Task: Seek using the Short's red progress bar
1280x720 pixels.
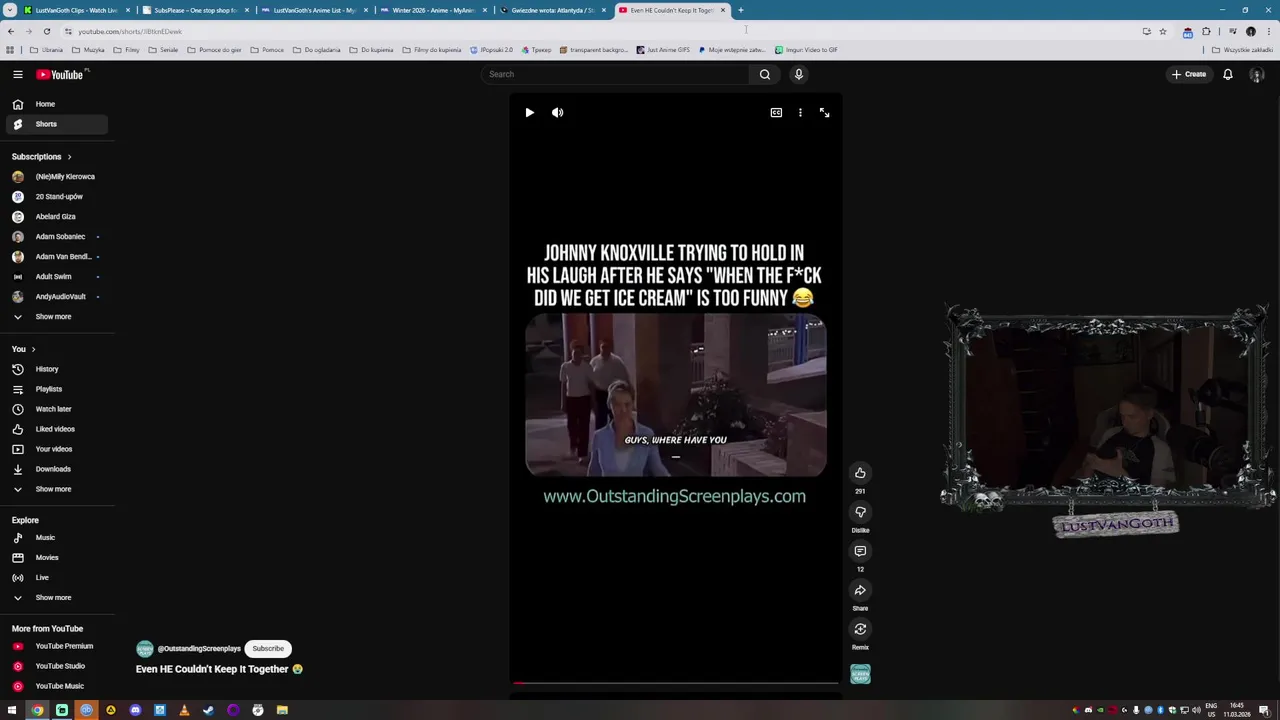Action: pyautogui.click(x=676, y=683)
